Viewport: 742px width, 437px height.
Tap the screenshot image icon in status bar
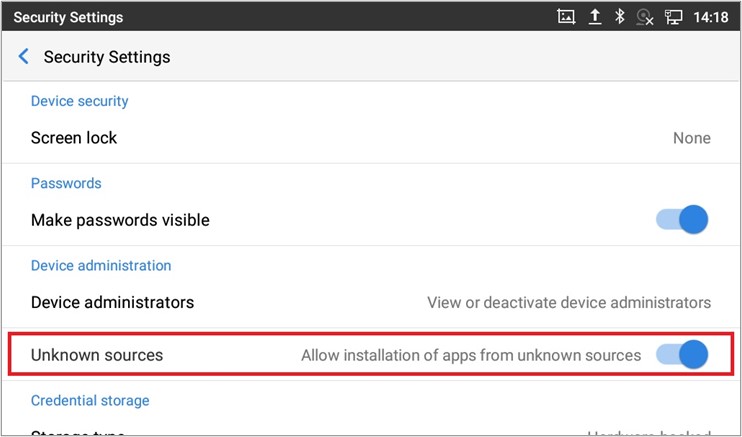click(x=566, y=17)
